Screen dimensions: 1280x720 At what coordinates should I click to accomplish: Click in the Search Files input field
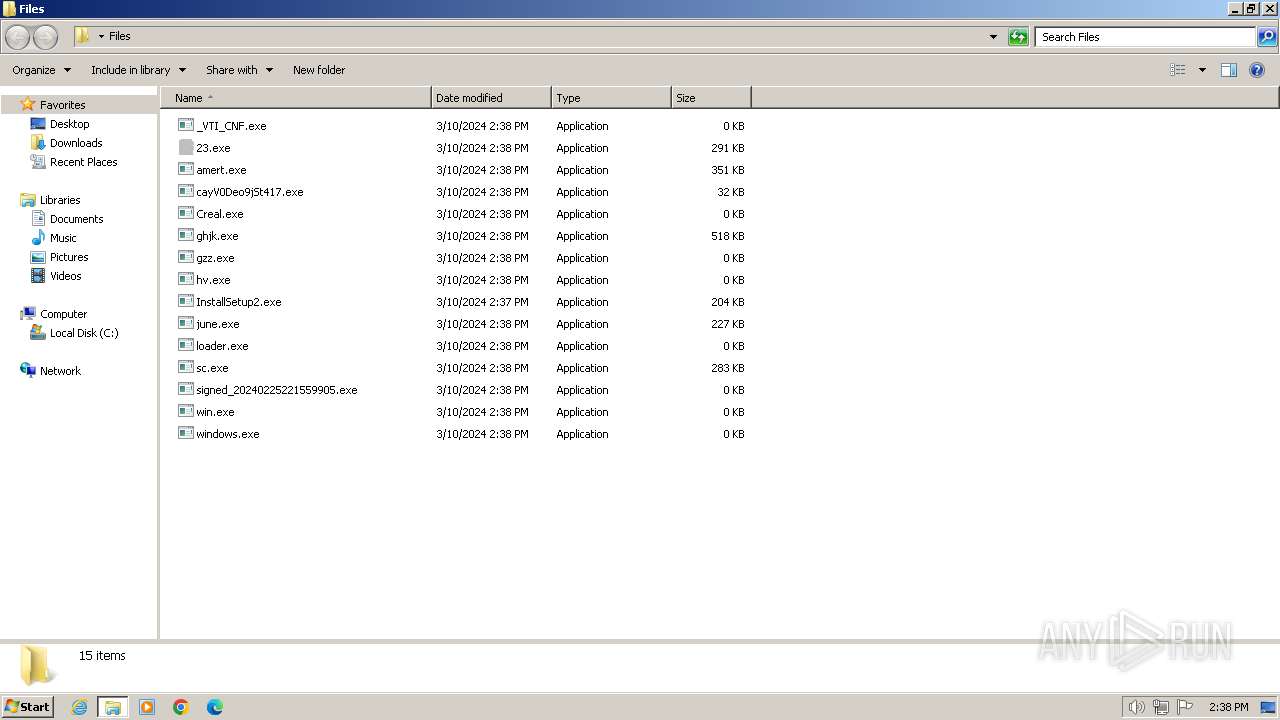(1145, 37)
